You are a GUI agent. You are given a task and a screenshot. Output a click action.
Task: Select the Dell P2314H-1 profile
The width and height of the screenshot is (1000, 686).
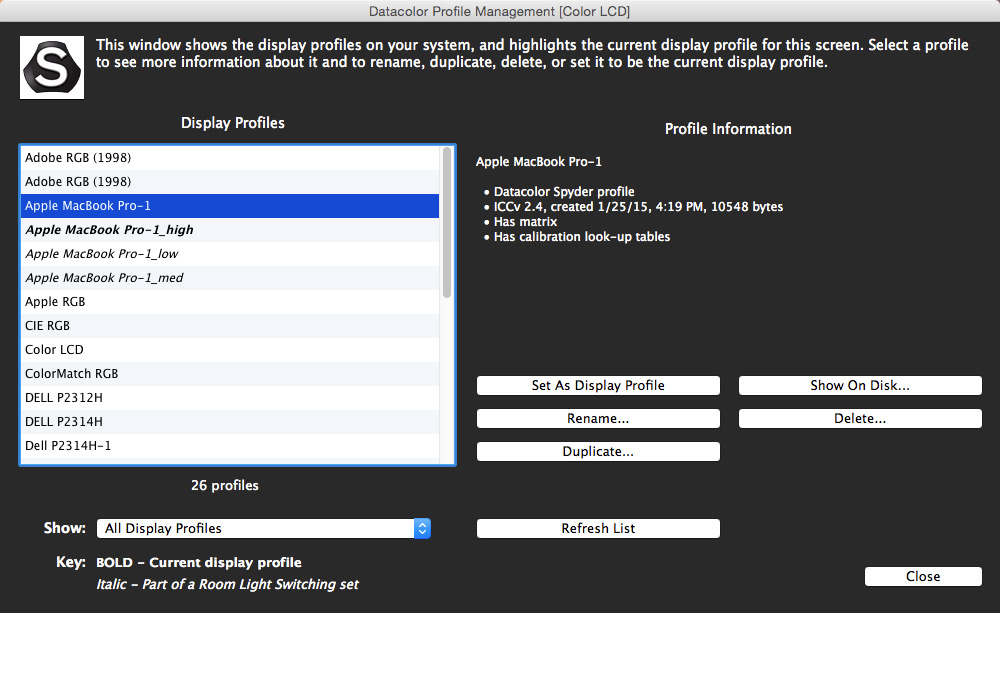pos(230,446)
